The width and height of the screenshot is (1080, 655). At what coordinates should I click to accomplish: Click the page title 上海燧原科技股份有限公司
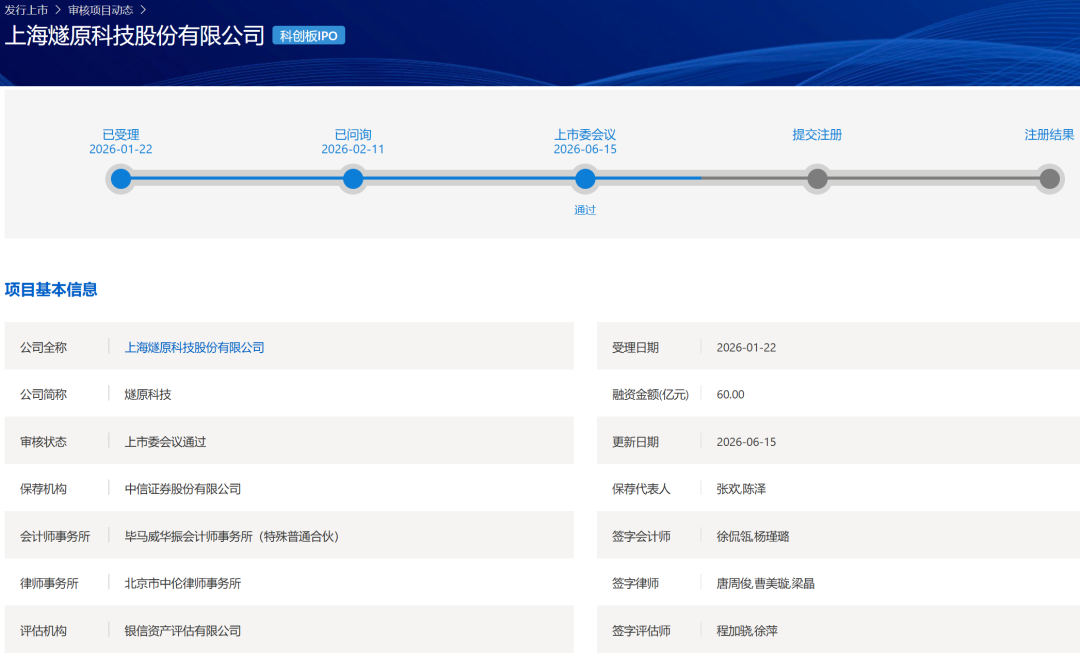(x=135, y=36)
